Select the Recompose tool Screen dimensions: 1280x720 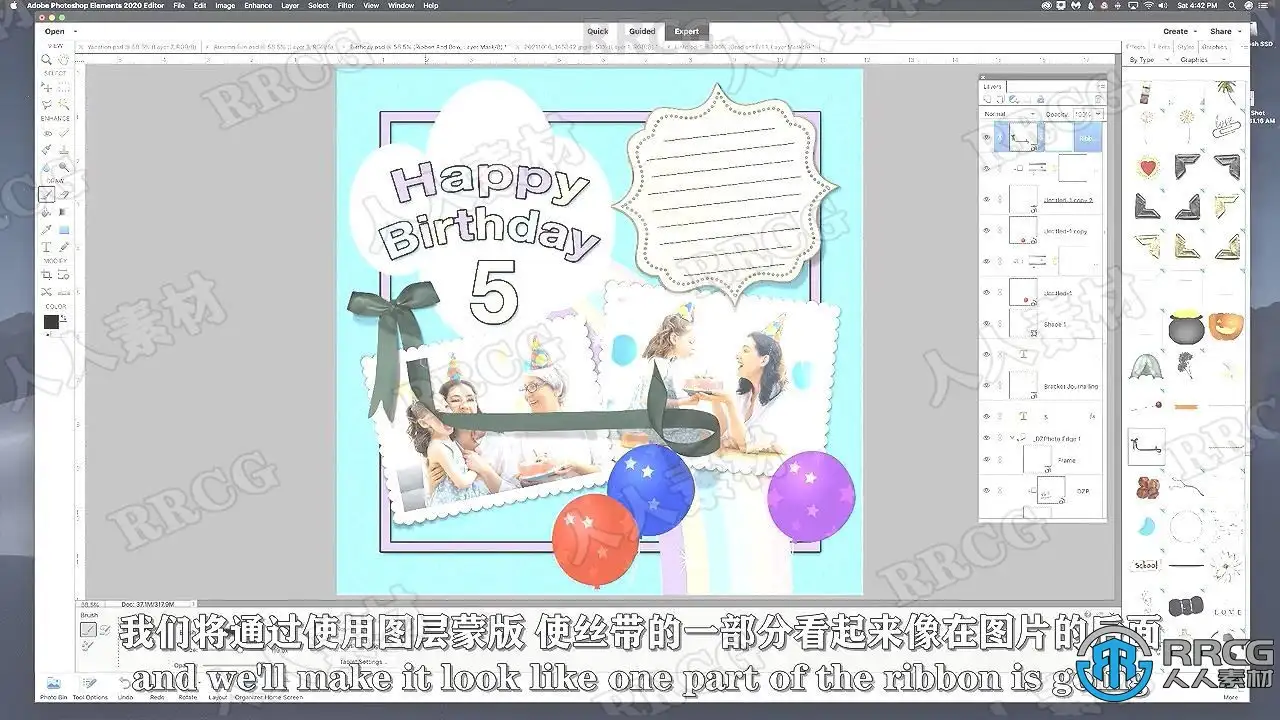[x=64, y=274]
